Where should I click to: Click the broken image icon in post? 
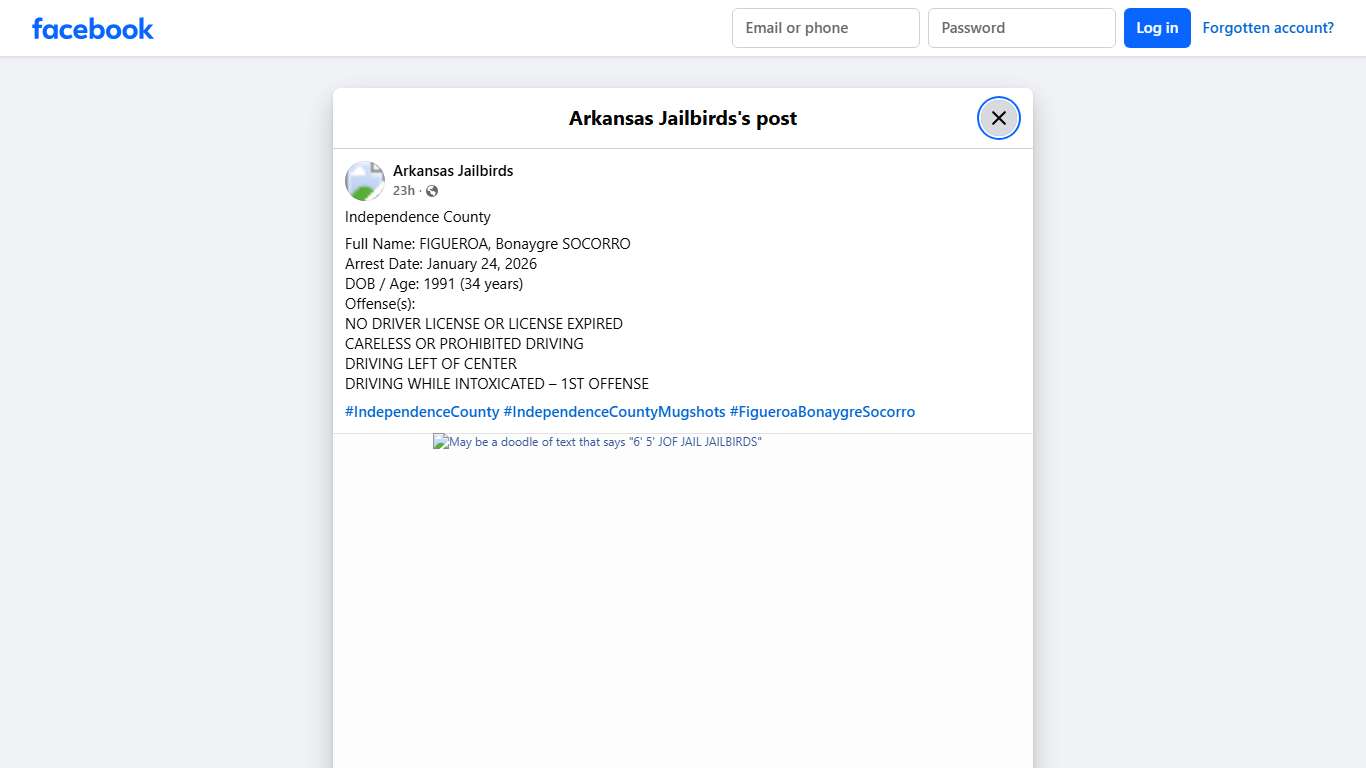pos(440,441)
